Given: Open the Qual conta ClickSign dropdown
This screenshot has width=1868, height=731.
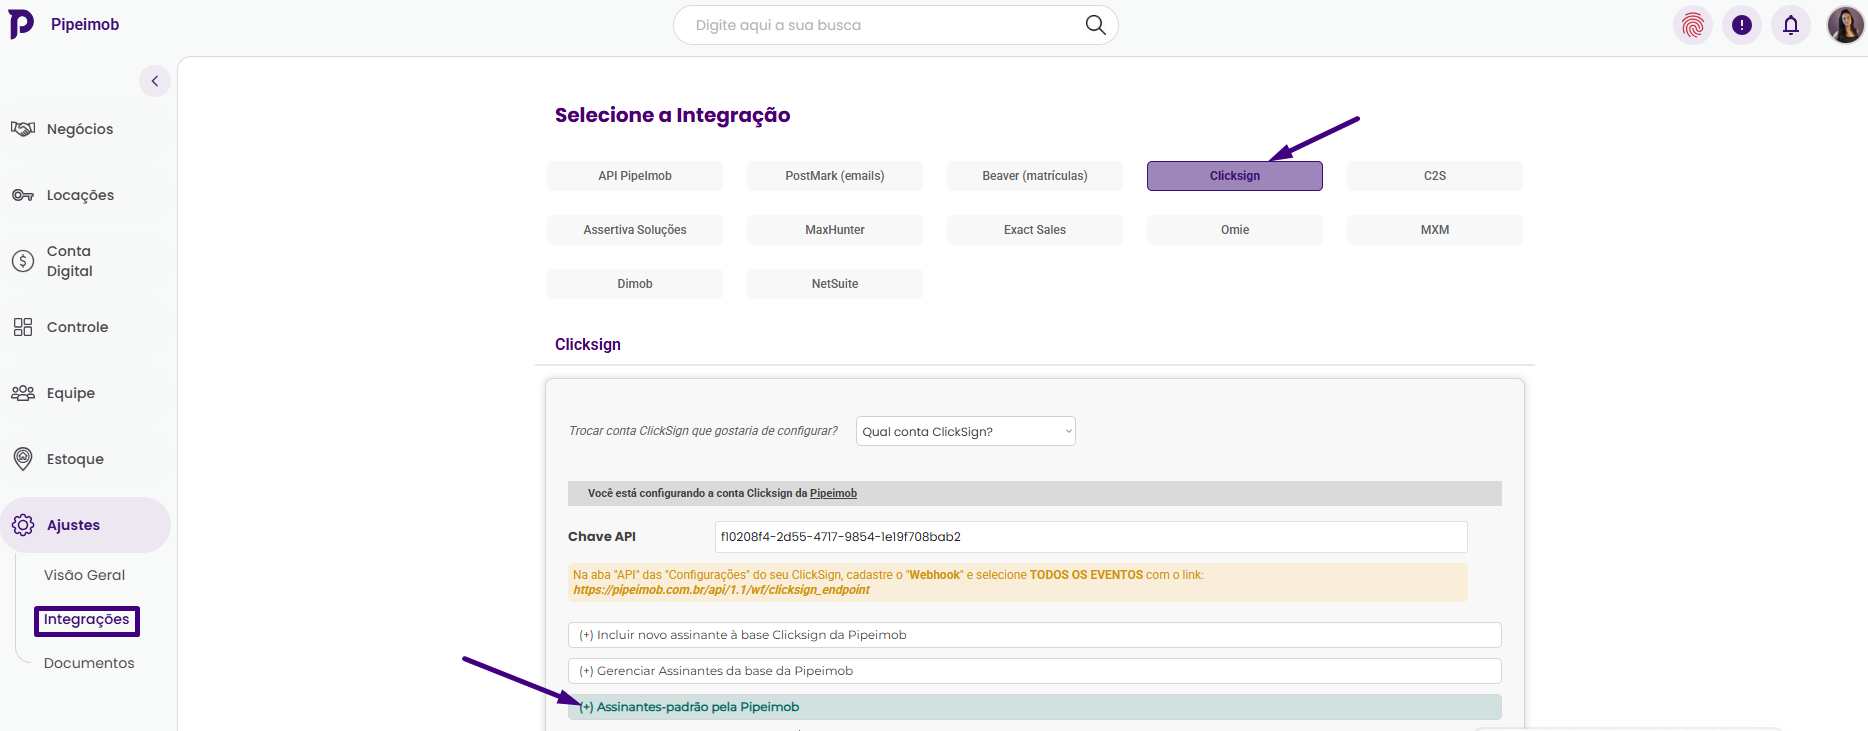Looking at the screenshot, I should (x=965, y=431).
